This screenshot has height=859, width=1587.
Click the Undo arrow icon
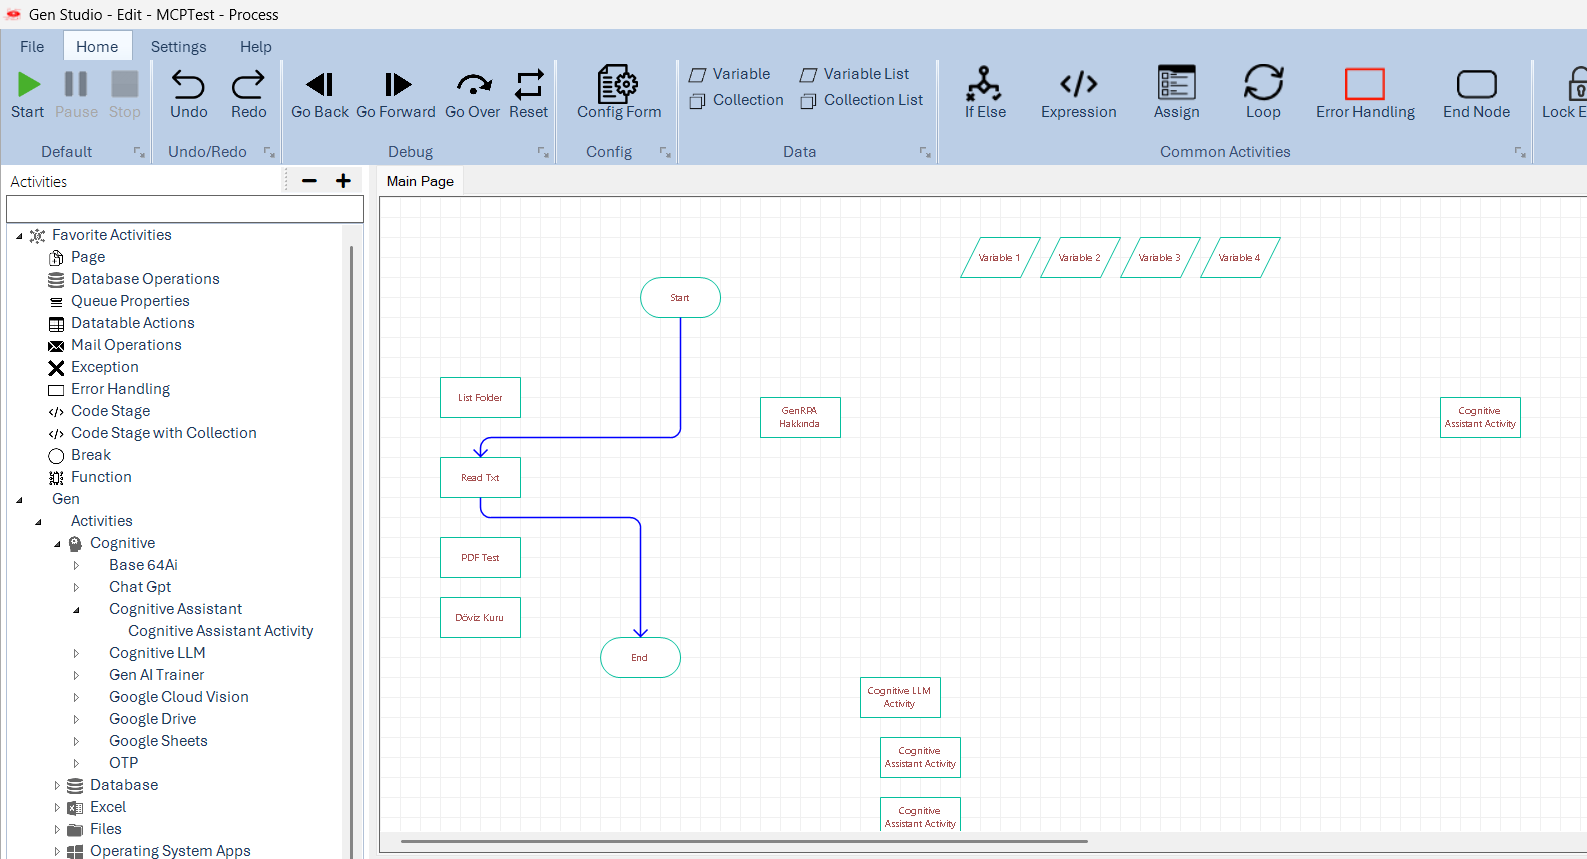click(188, 85)
